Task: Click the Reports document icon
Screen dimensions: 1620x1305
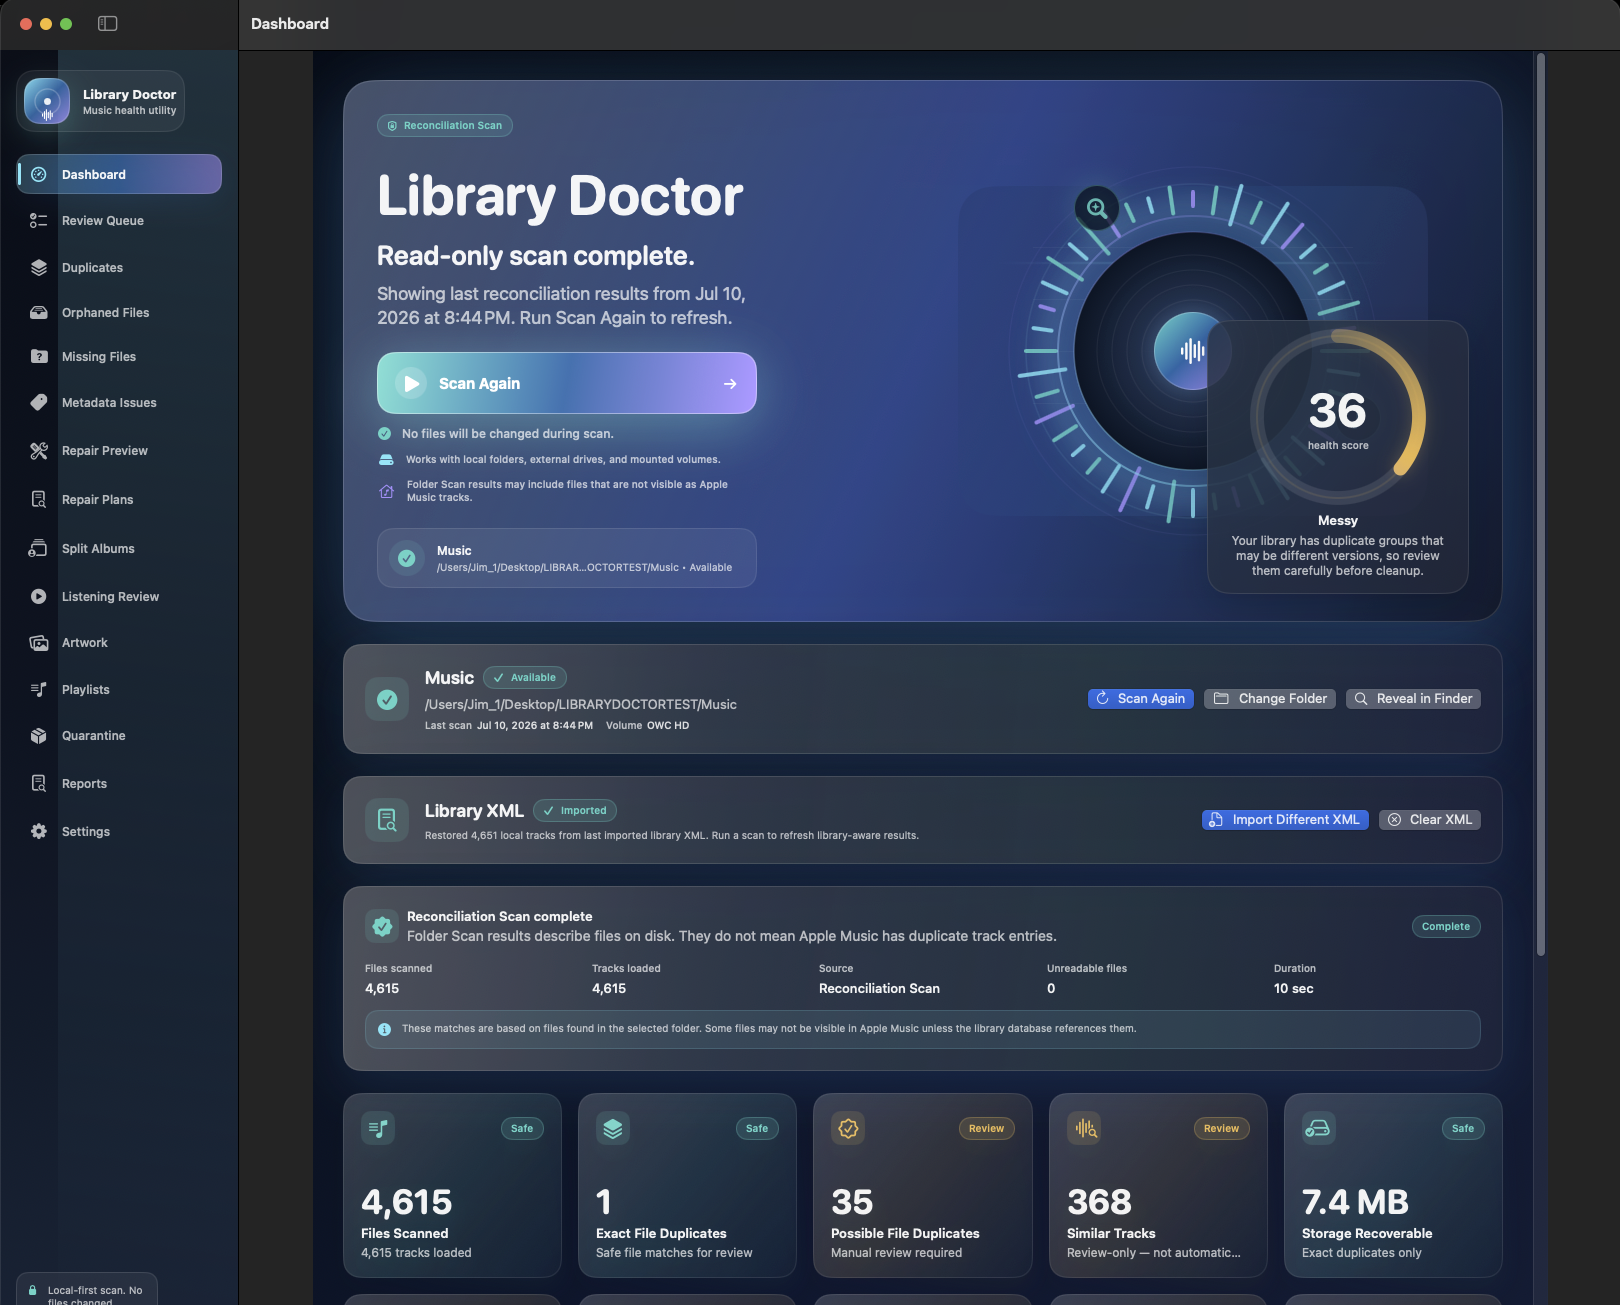Action: (x=39, y=783)
